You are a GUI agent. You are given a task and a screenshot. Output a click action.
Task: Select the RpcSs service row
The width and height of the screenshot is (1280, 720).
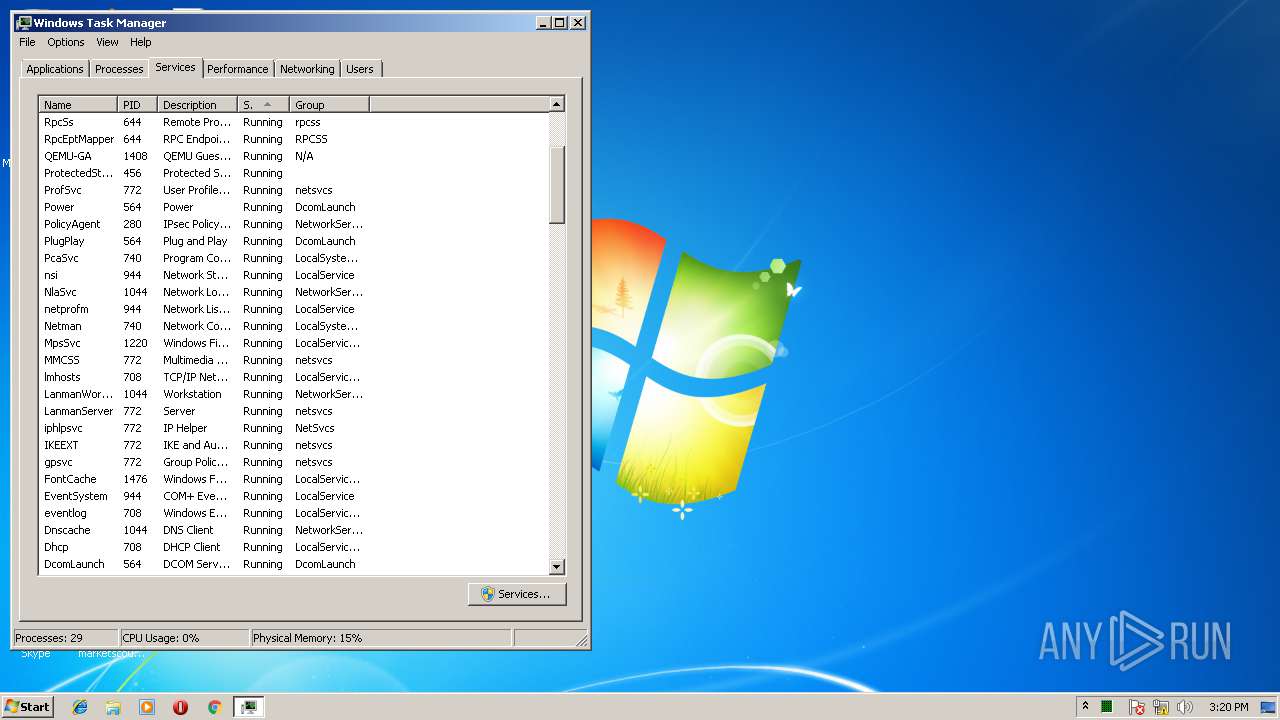[x=294, y=122]
